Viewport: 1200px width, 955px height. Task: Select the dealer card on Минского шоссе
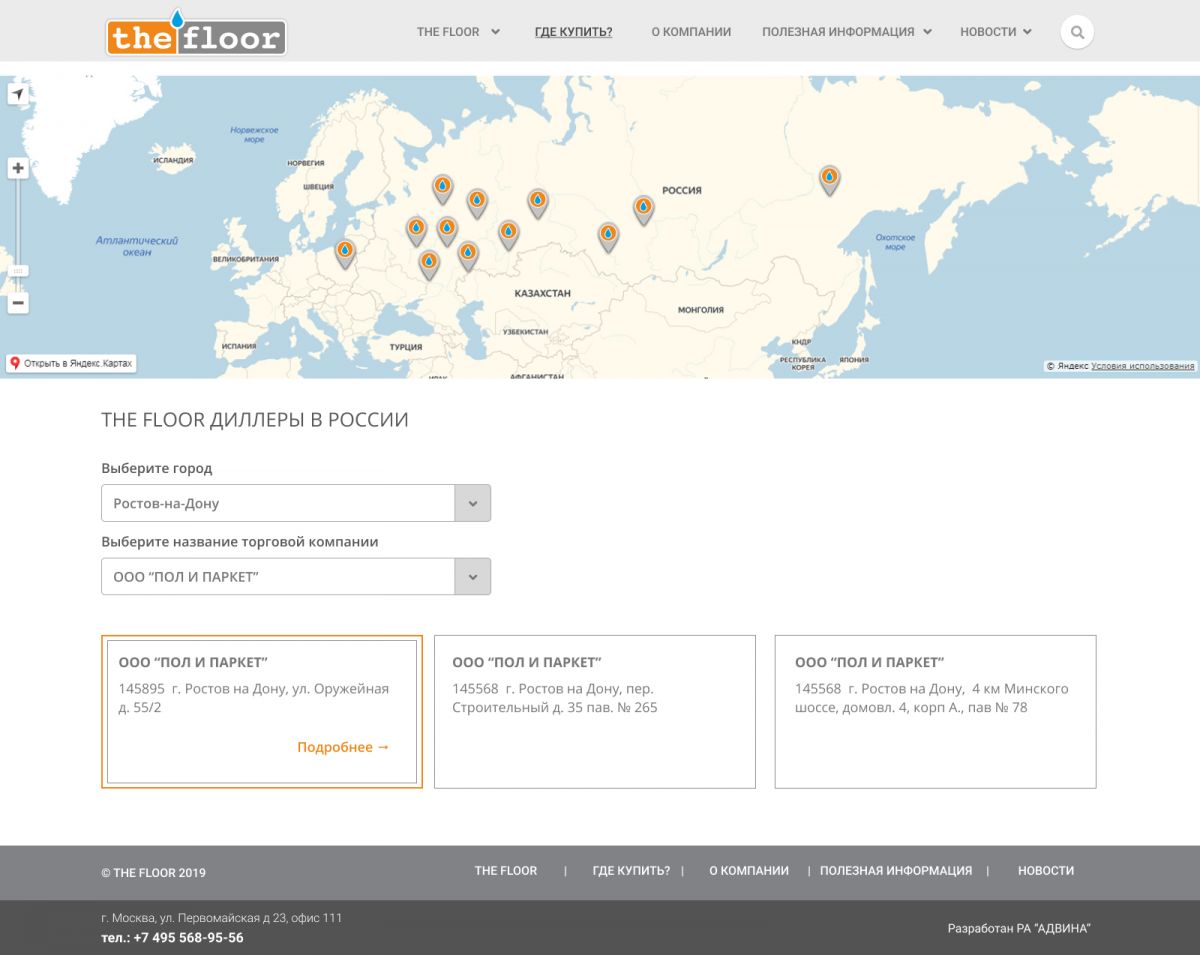[x=935, y=711]
